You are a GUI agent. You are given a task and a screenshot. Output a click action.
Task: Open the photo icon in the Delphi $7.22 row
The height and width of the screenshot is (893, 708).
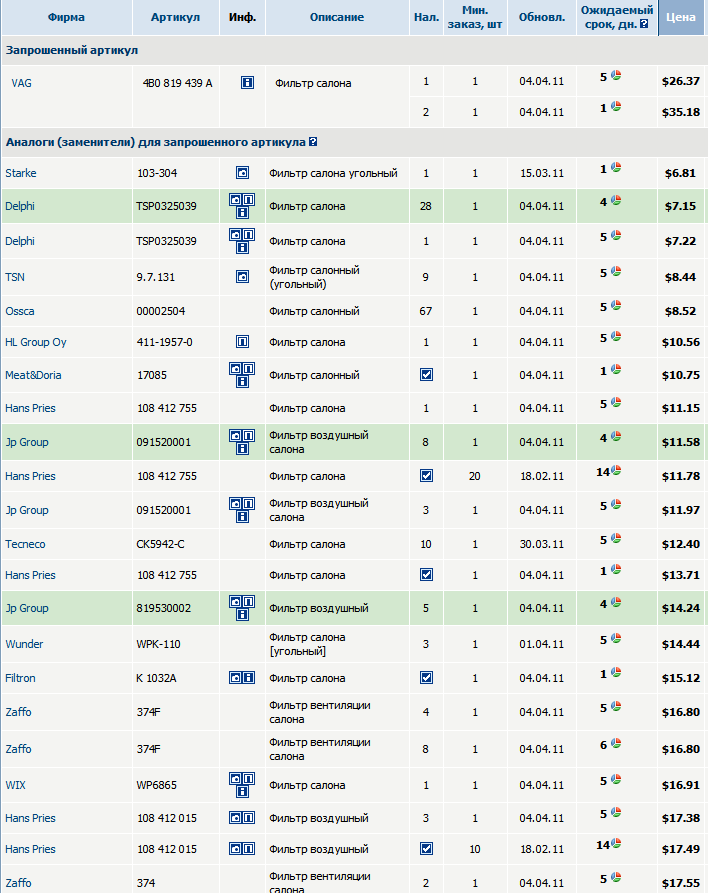click(x=235, y=235)
